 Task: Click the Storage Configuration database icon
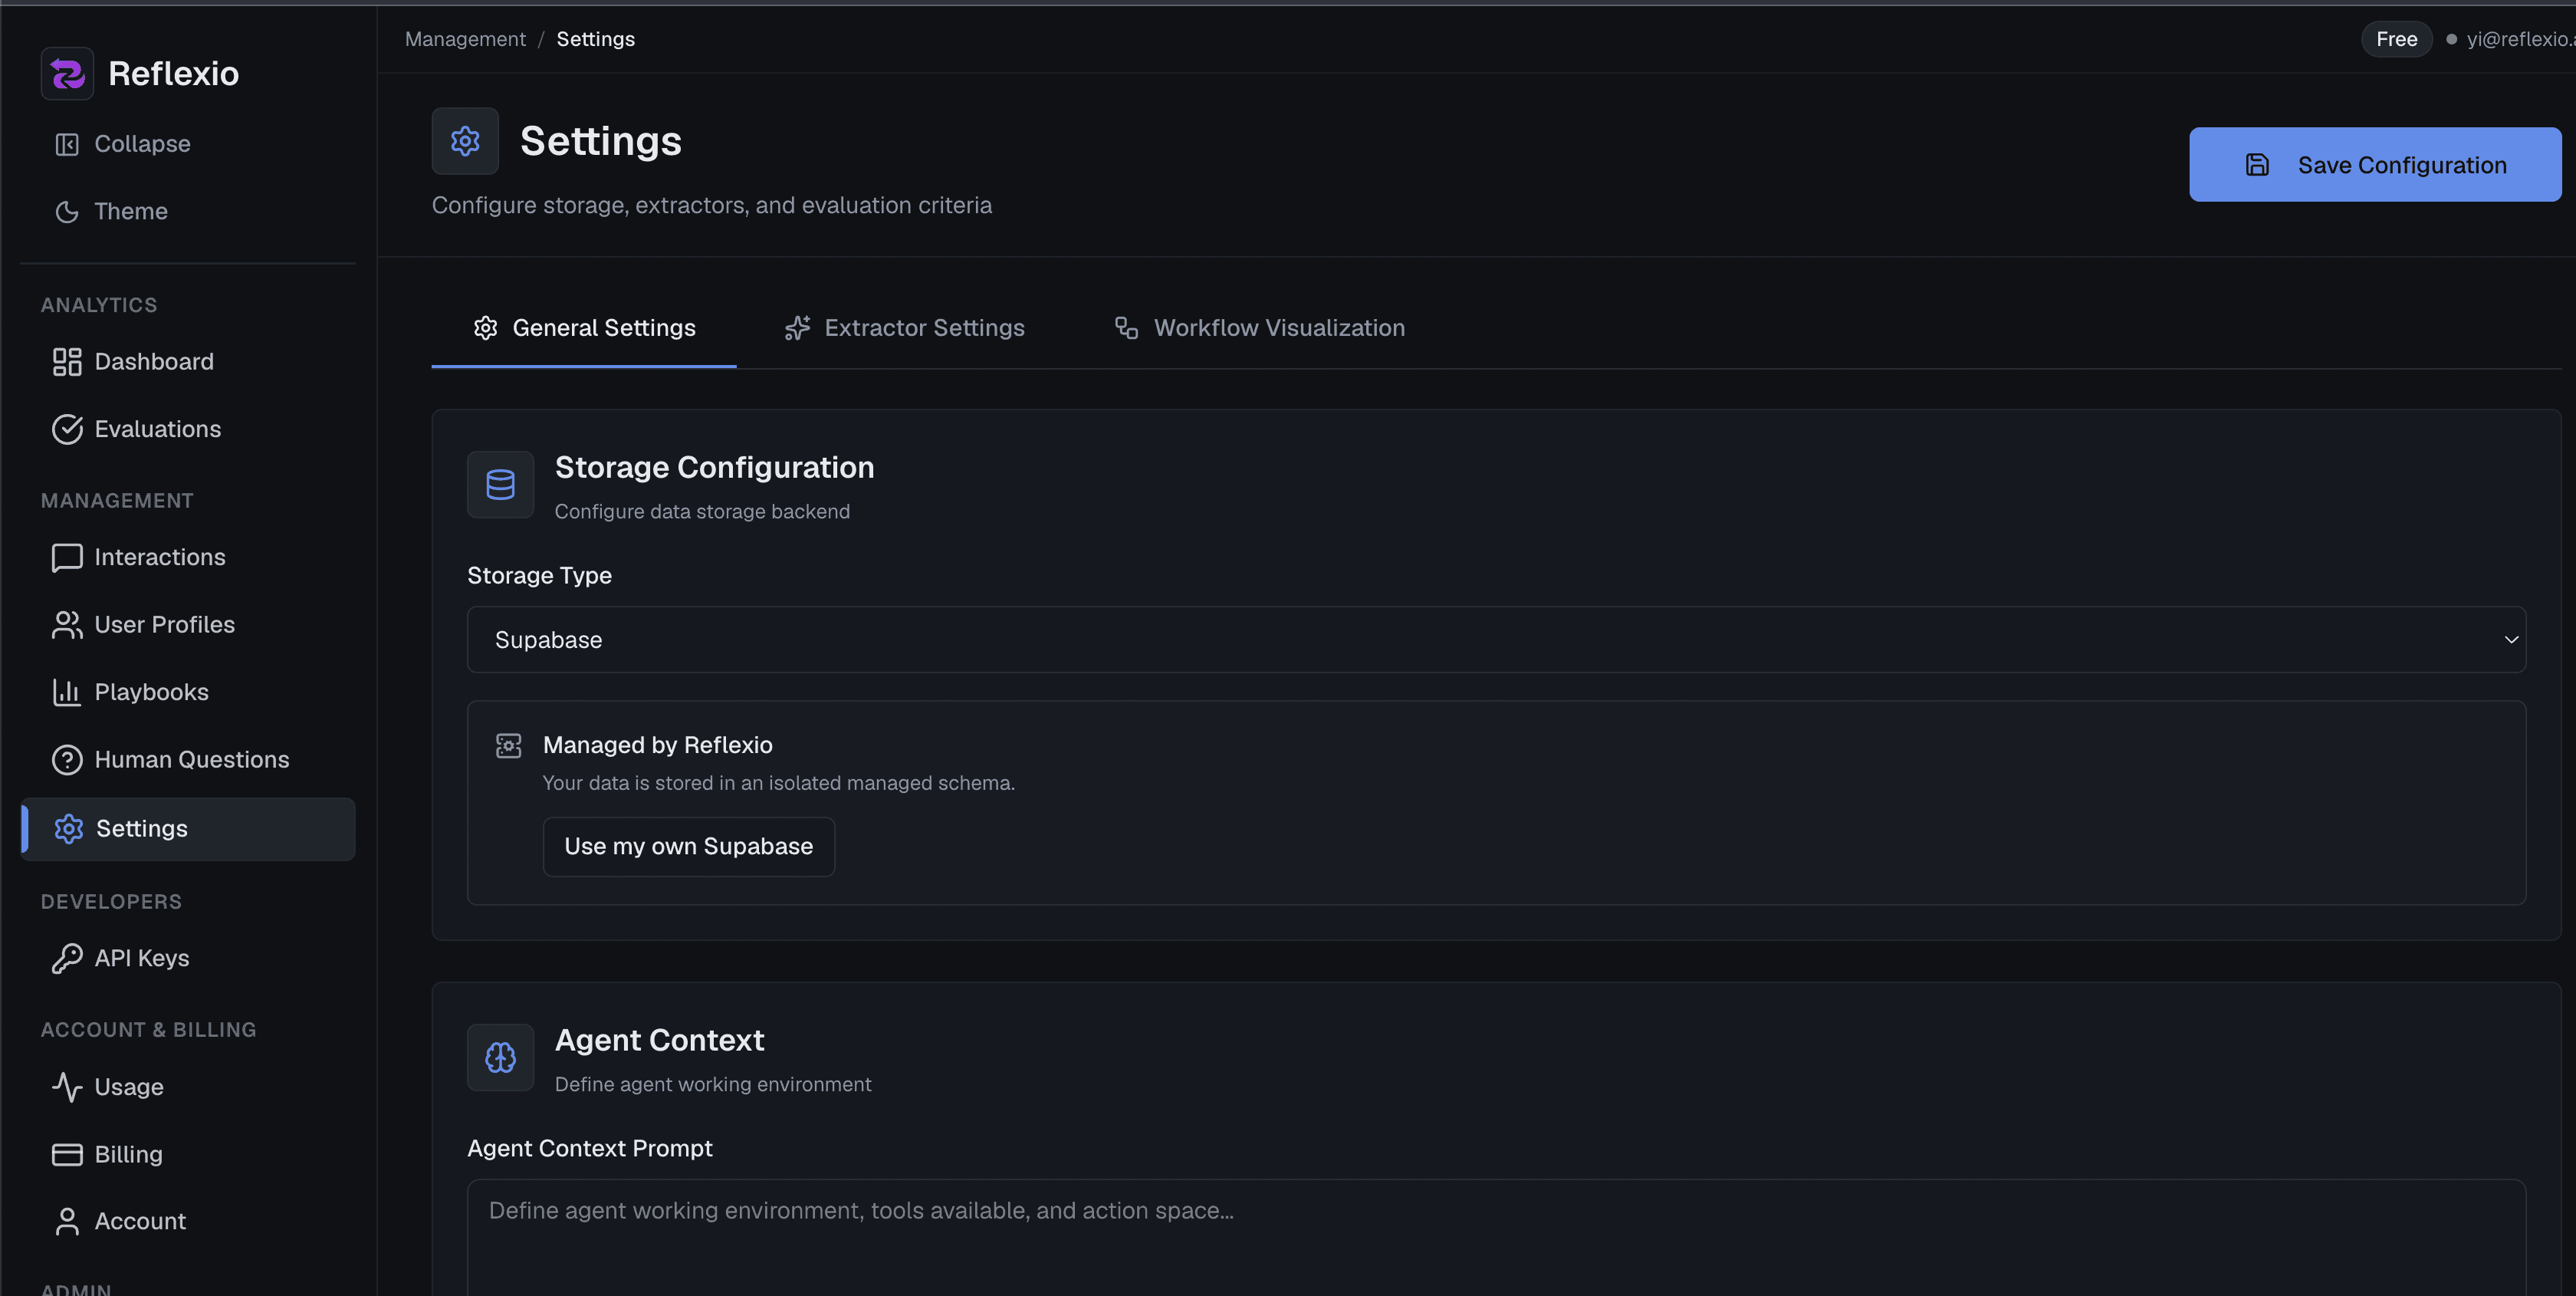[x=500, y=485]
